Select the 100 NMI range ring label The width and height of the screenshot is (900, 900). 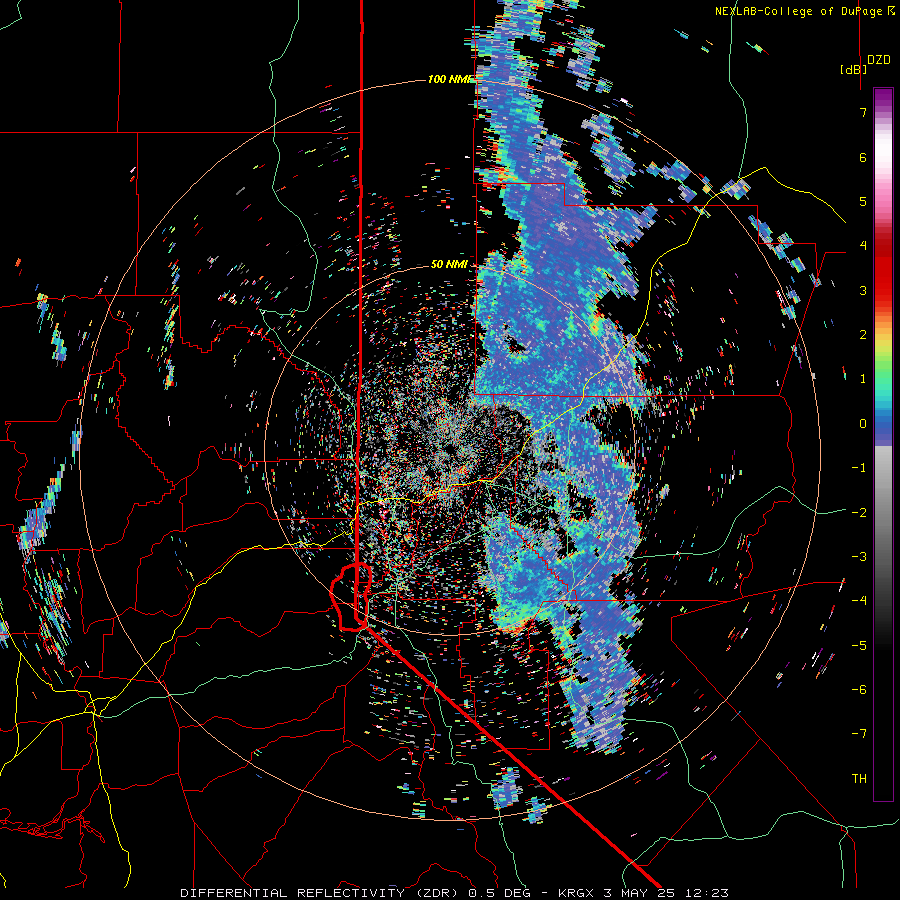(449, 79)
